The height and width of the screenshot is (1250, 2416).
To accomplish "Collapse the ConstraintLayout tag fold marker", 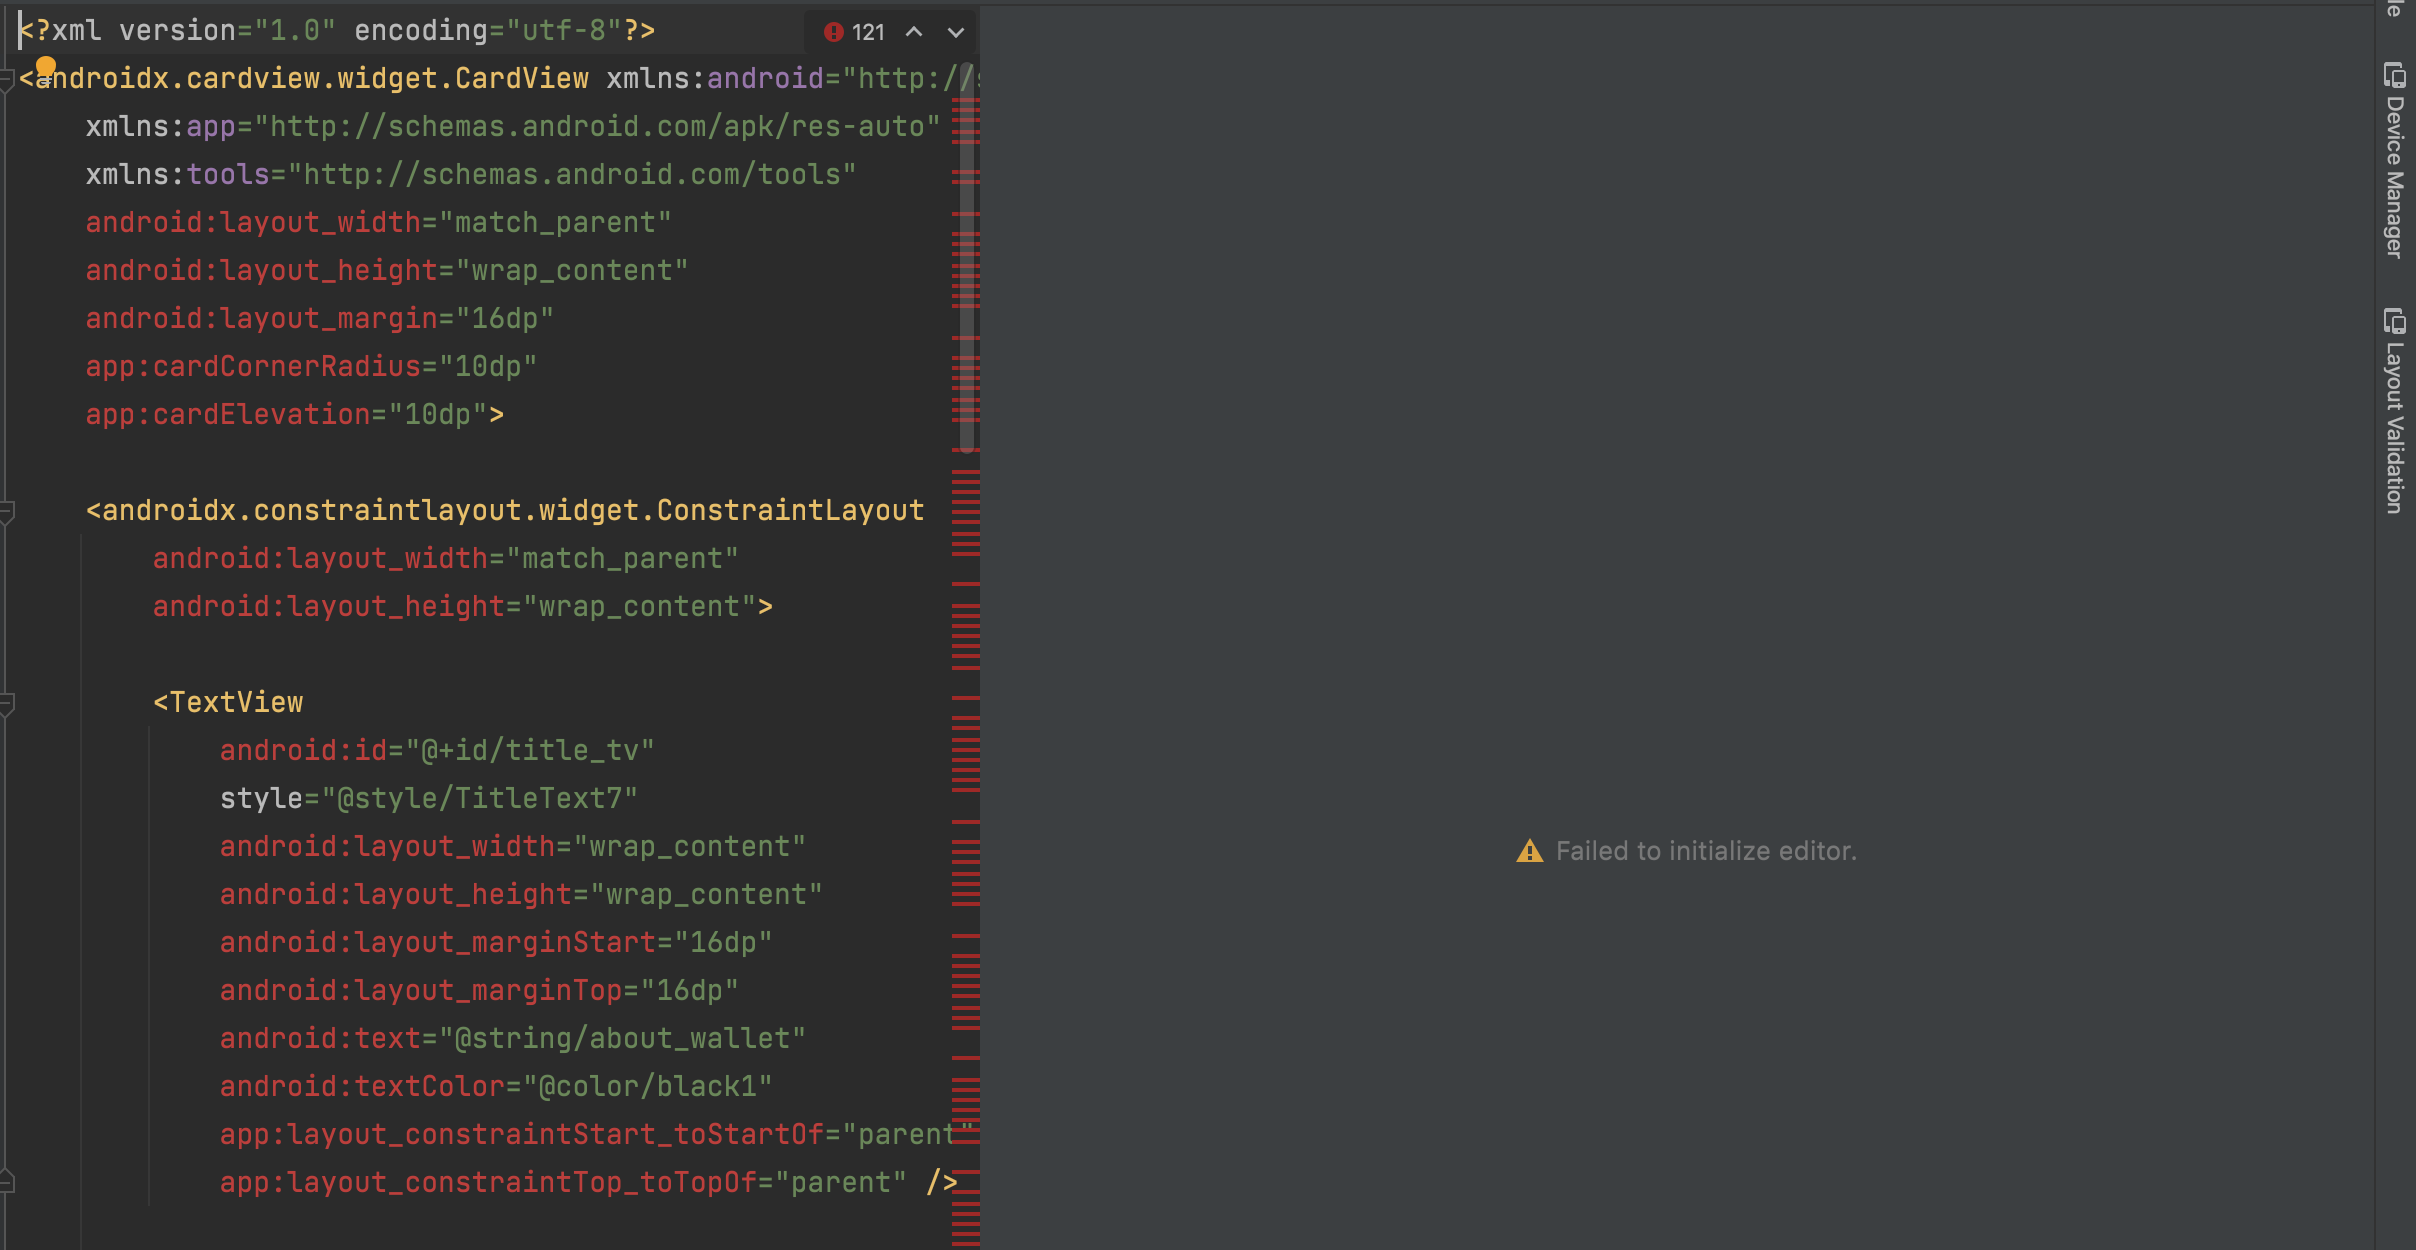I will pyautogui.click(x=6, y=511).
